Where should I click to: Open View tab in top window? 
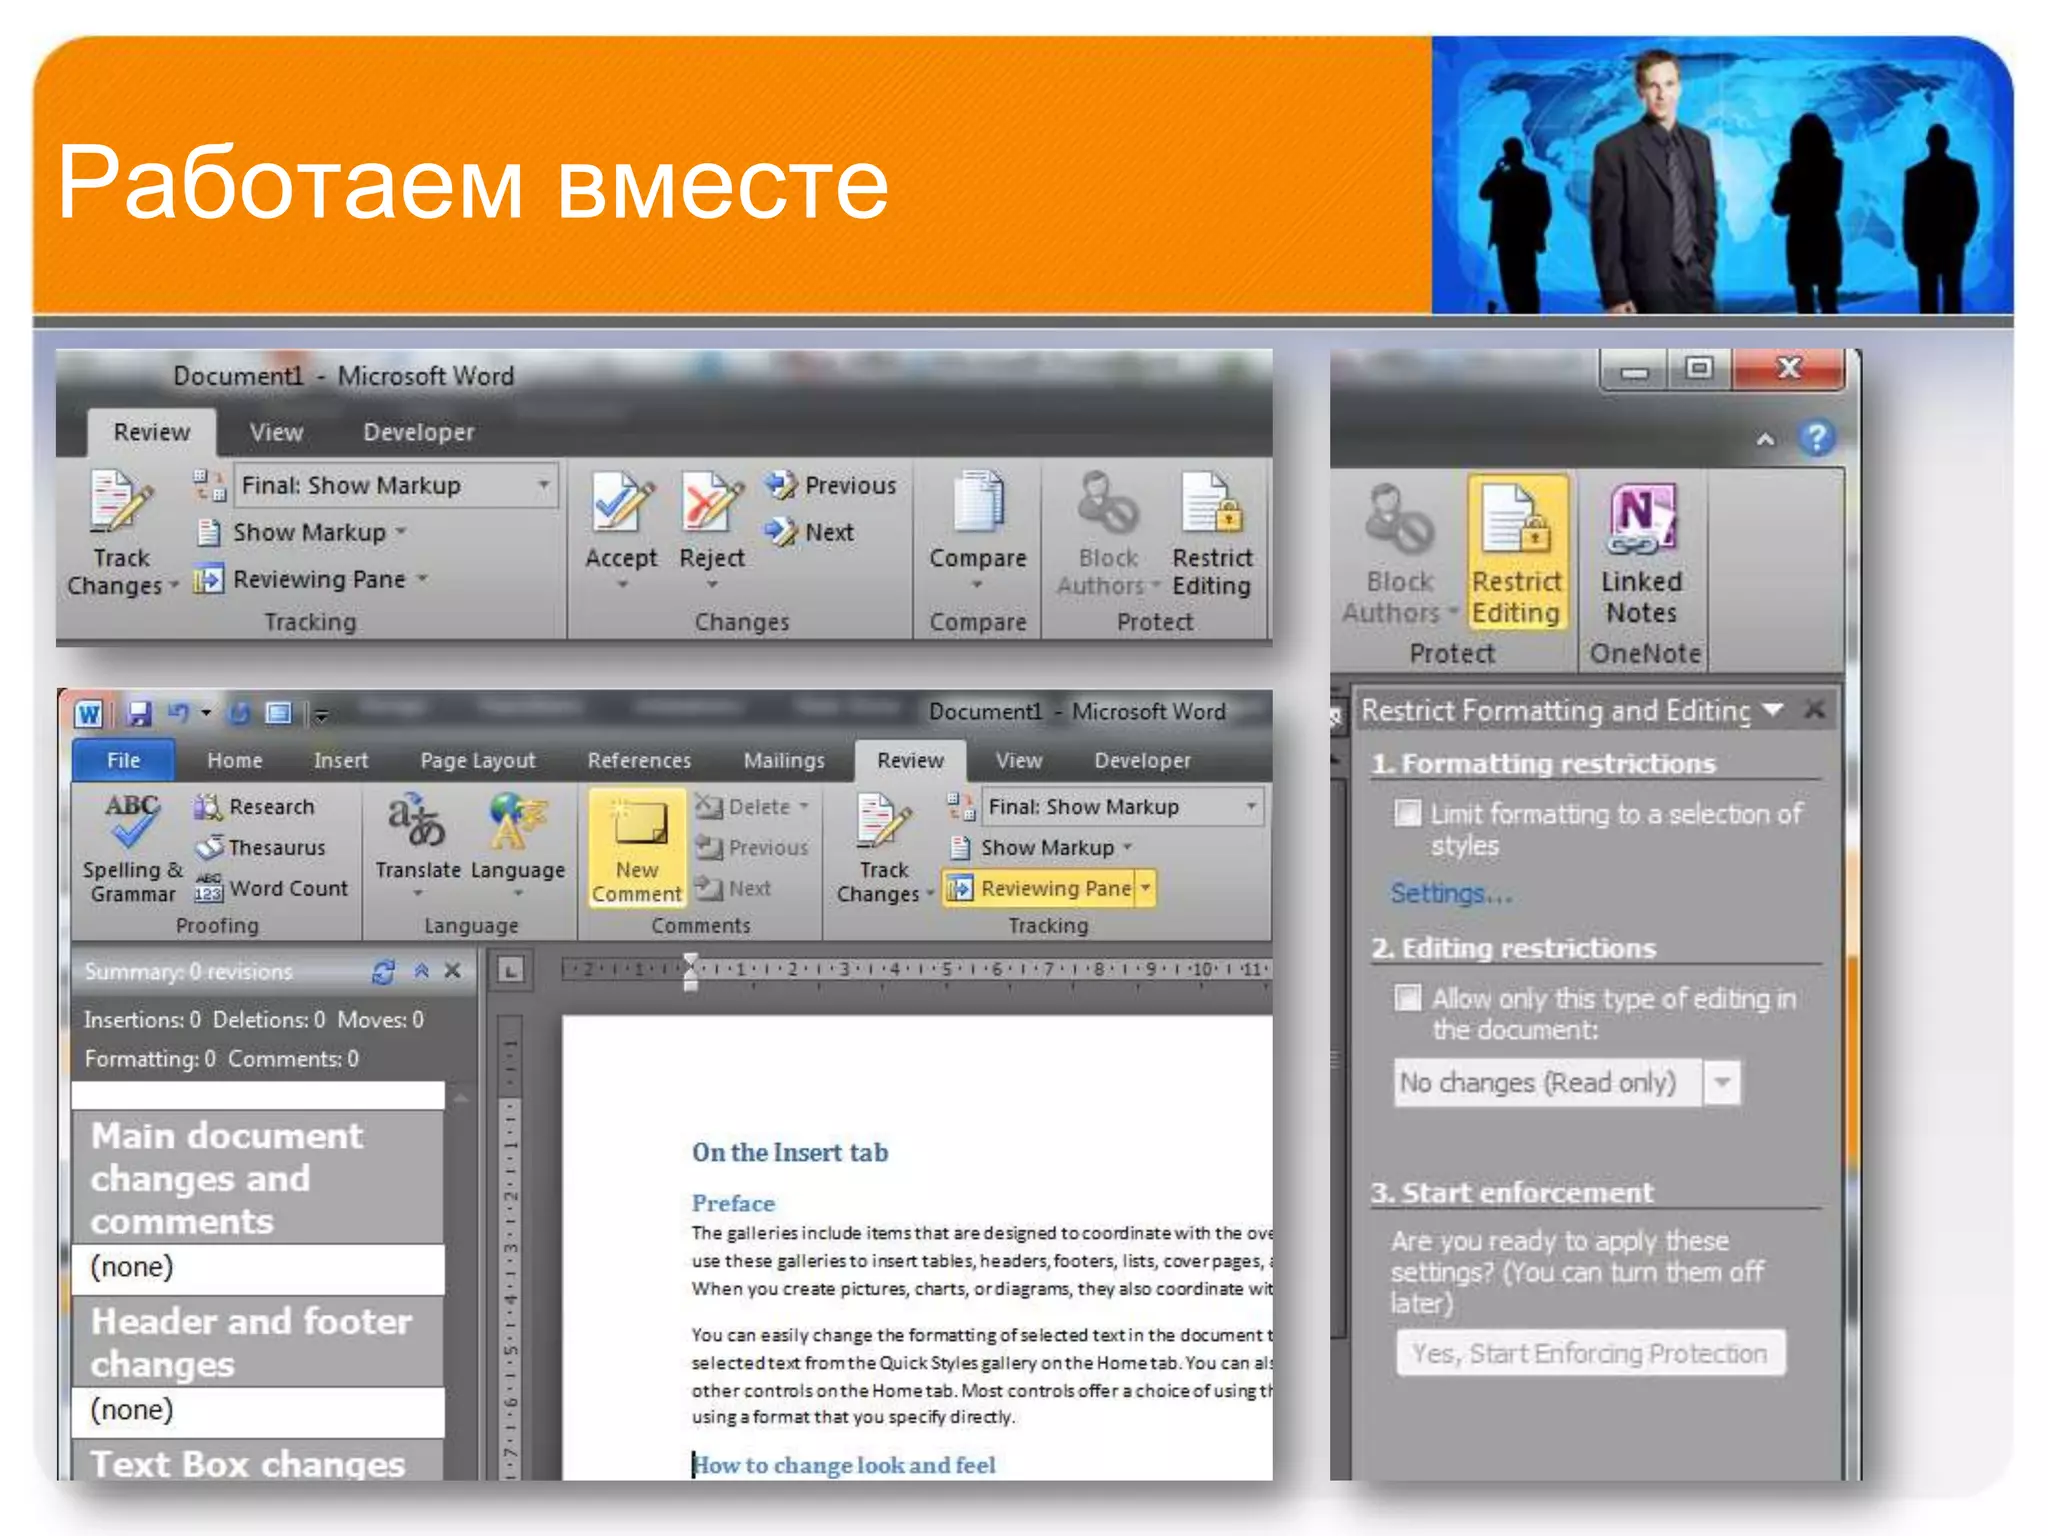(276, 432)
